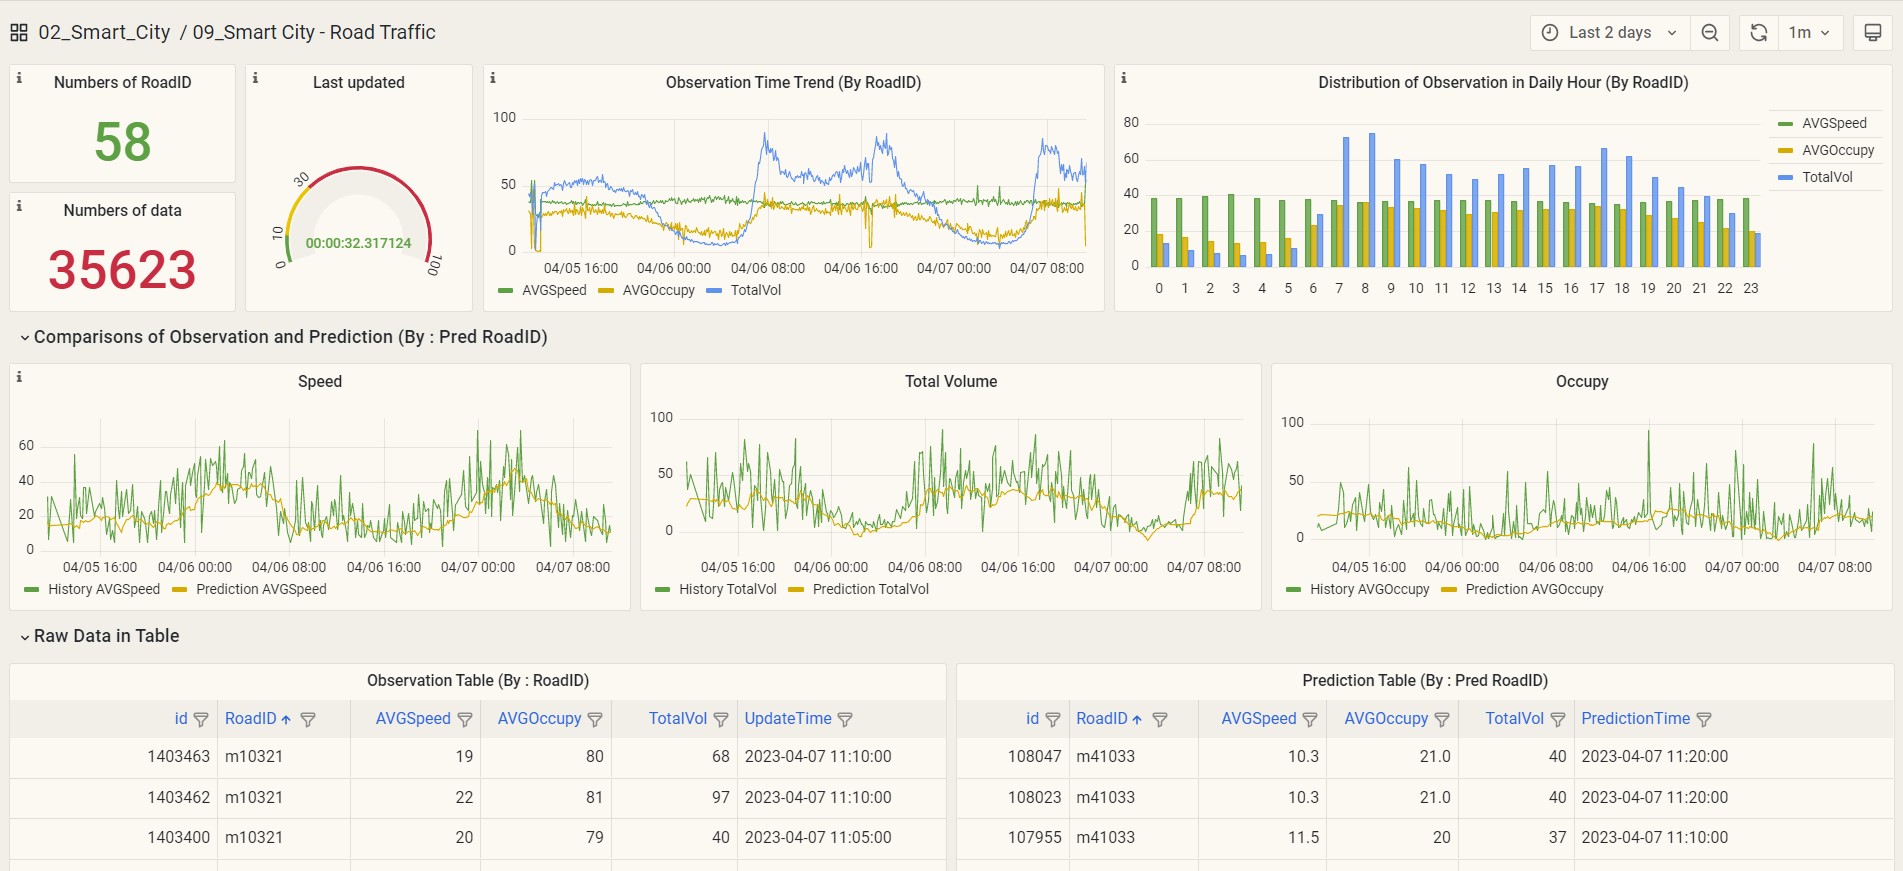Sort Observation Table by RoadID column header
This screenshot has height=871, width=1903.
(x=250, y=719)
